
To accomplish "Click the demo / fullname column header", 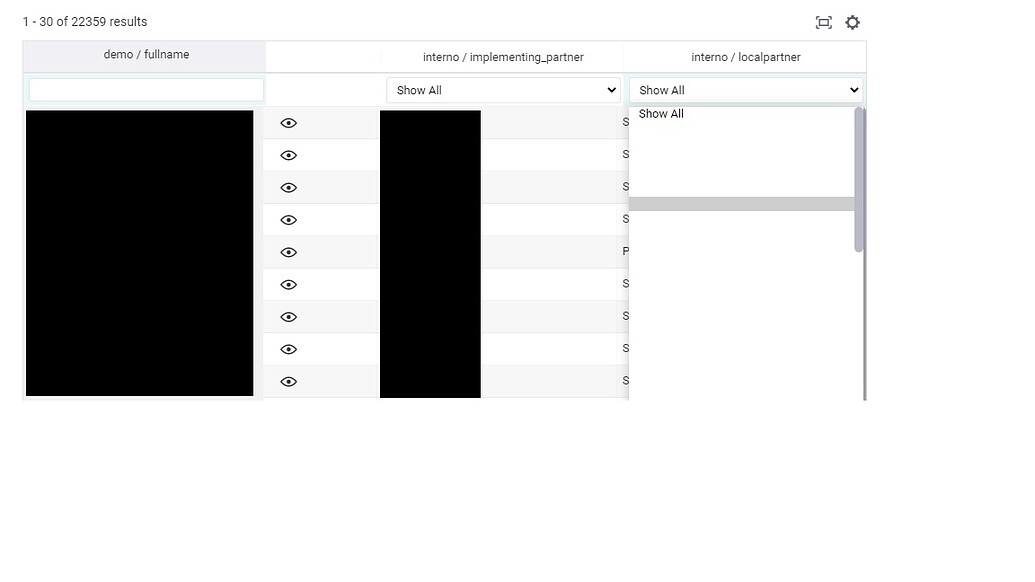I will 145,56.
